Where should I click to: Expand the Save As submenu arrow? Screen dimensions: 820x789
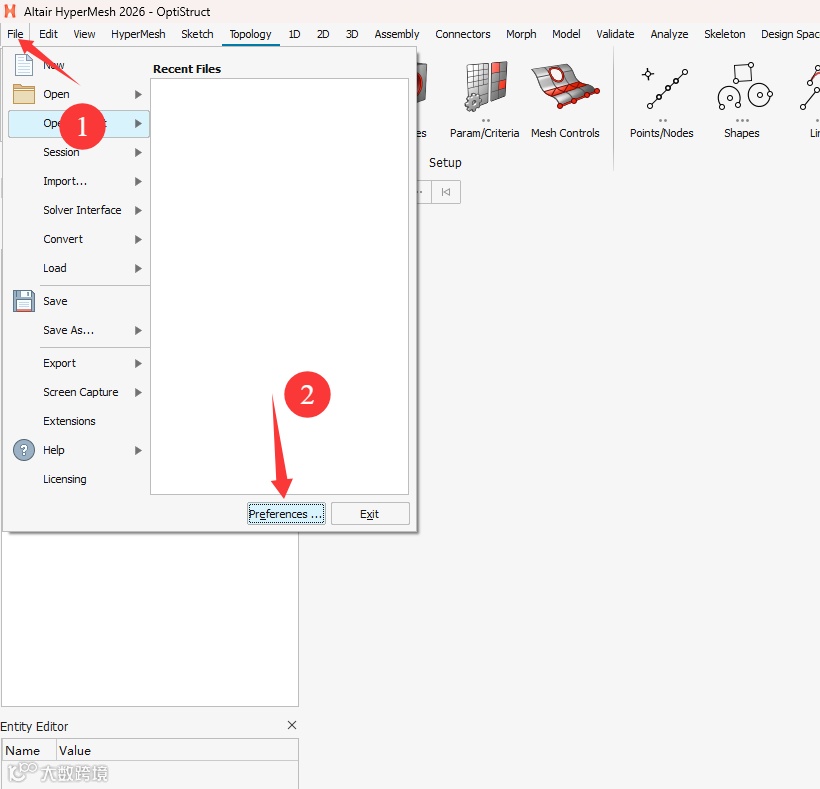tap(138, 330)
